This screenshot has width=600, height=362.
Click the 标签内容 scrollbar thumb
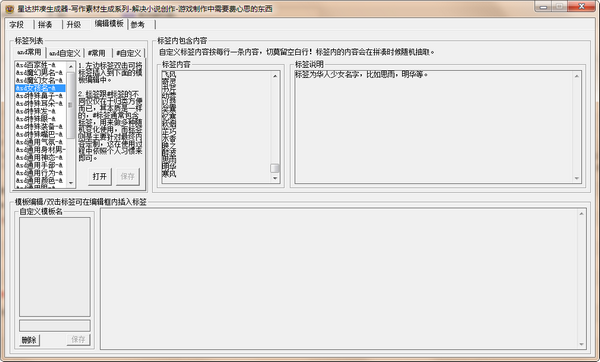pos(275,168)
